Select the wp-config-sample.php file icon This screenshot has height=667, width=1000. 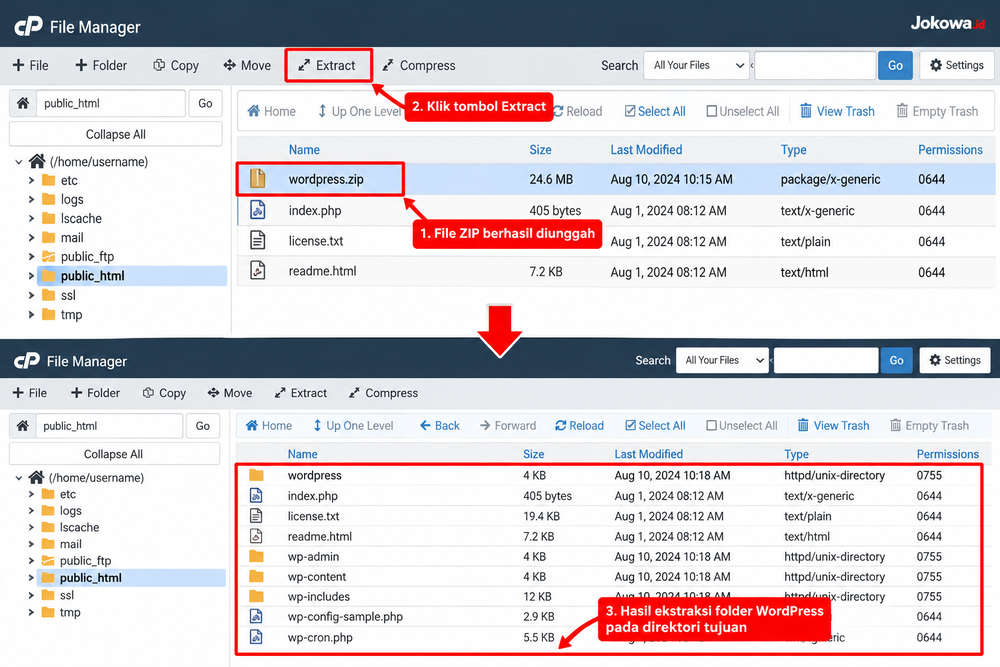coord(256,616)
